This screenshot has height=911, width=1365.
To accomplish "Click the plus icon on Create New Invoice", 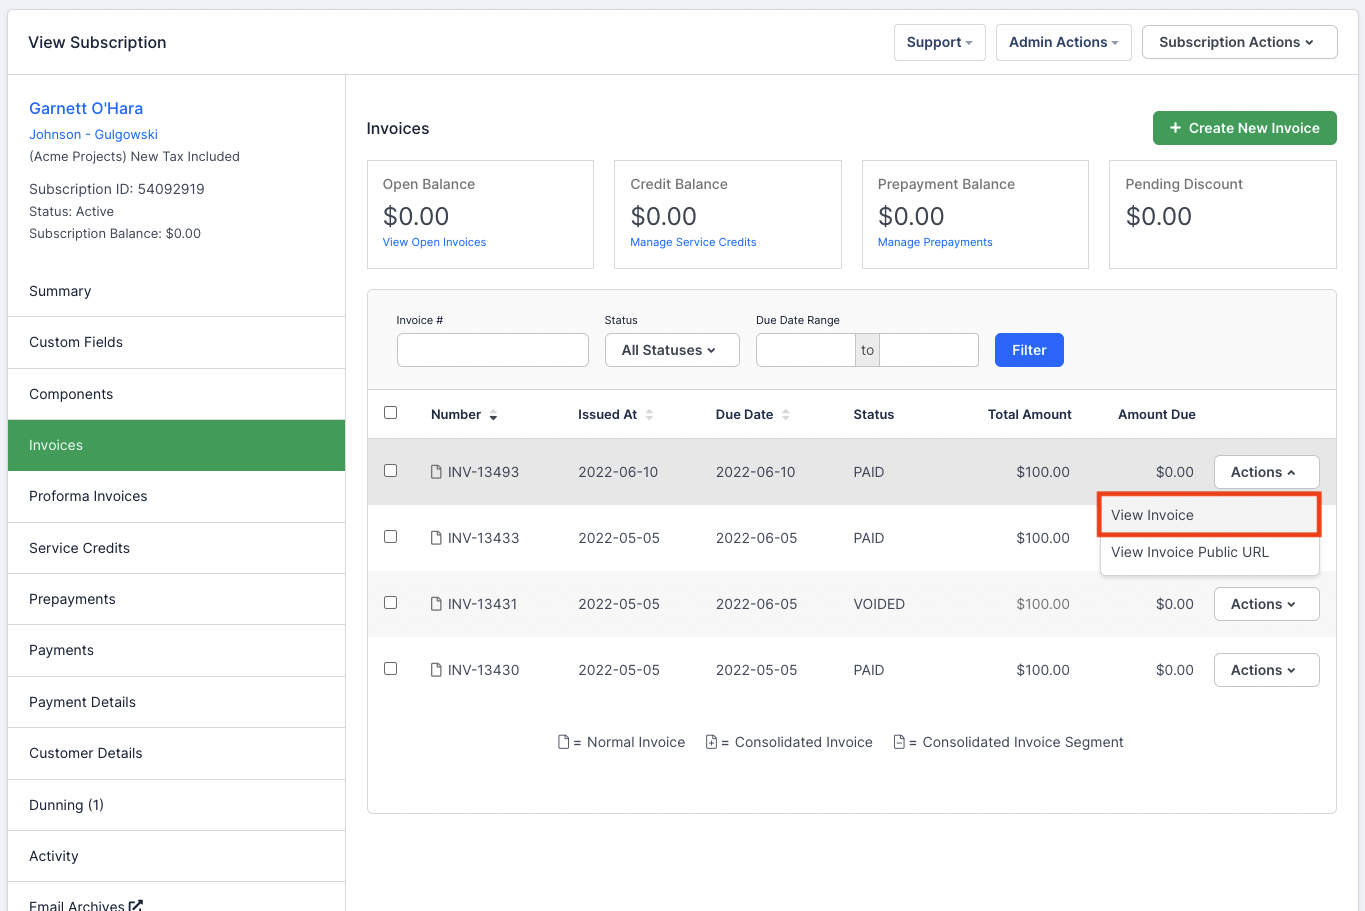I will click(x=1174, y=128).
